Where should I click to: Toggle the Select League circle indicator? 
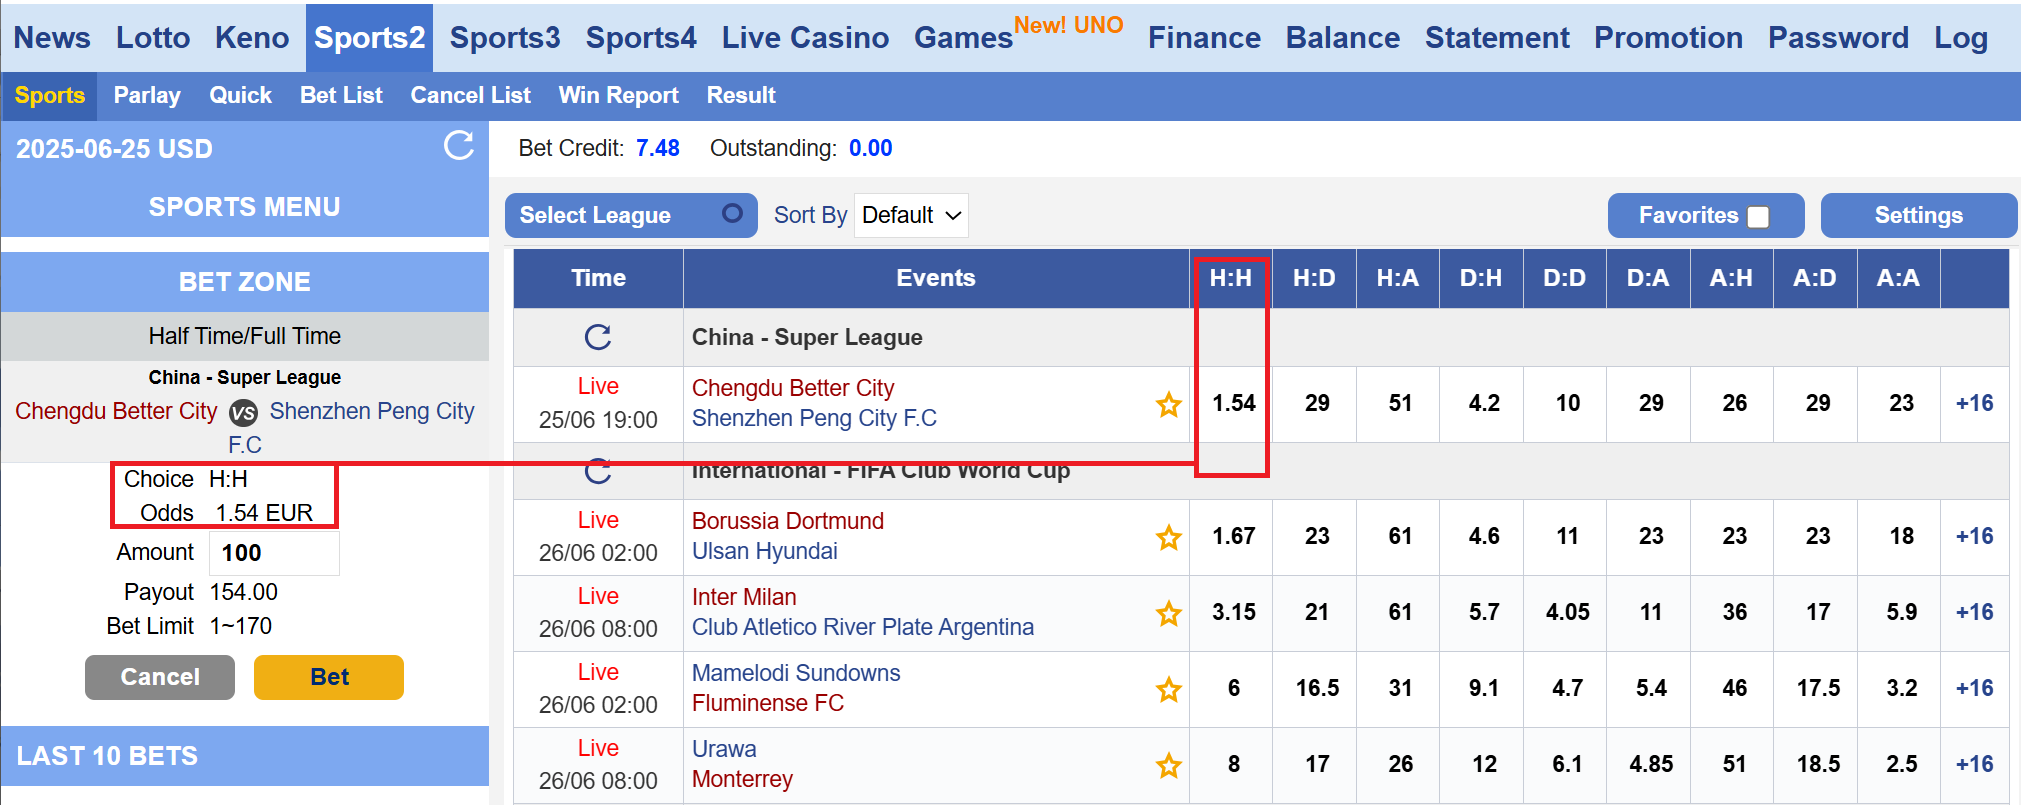pos(733,213)
